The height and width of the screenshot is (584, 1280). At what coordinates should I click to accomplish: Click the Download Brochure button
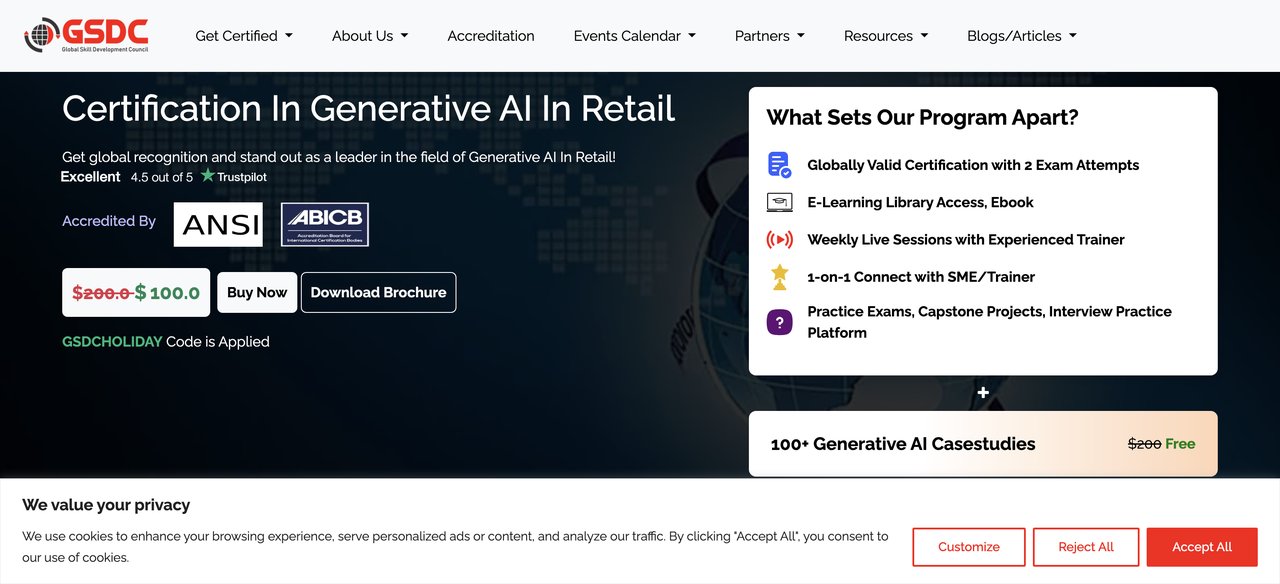pos(378,292)
